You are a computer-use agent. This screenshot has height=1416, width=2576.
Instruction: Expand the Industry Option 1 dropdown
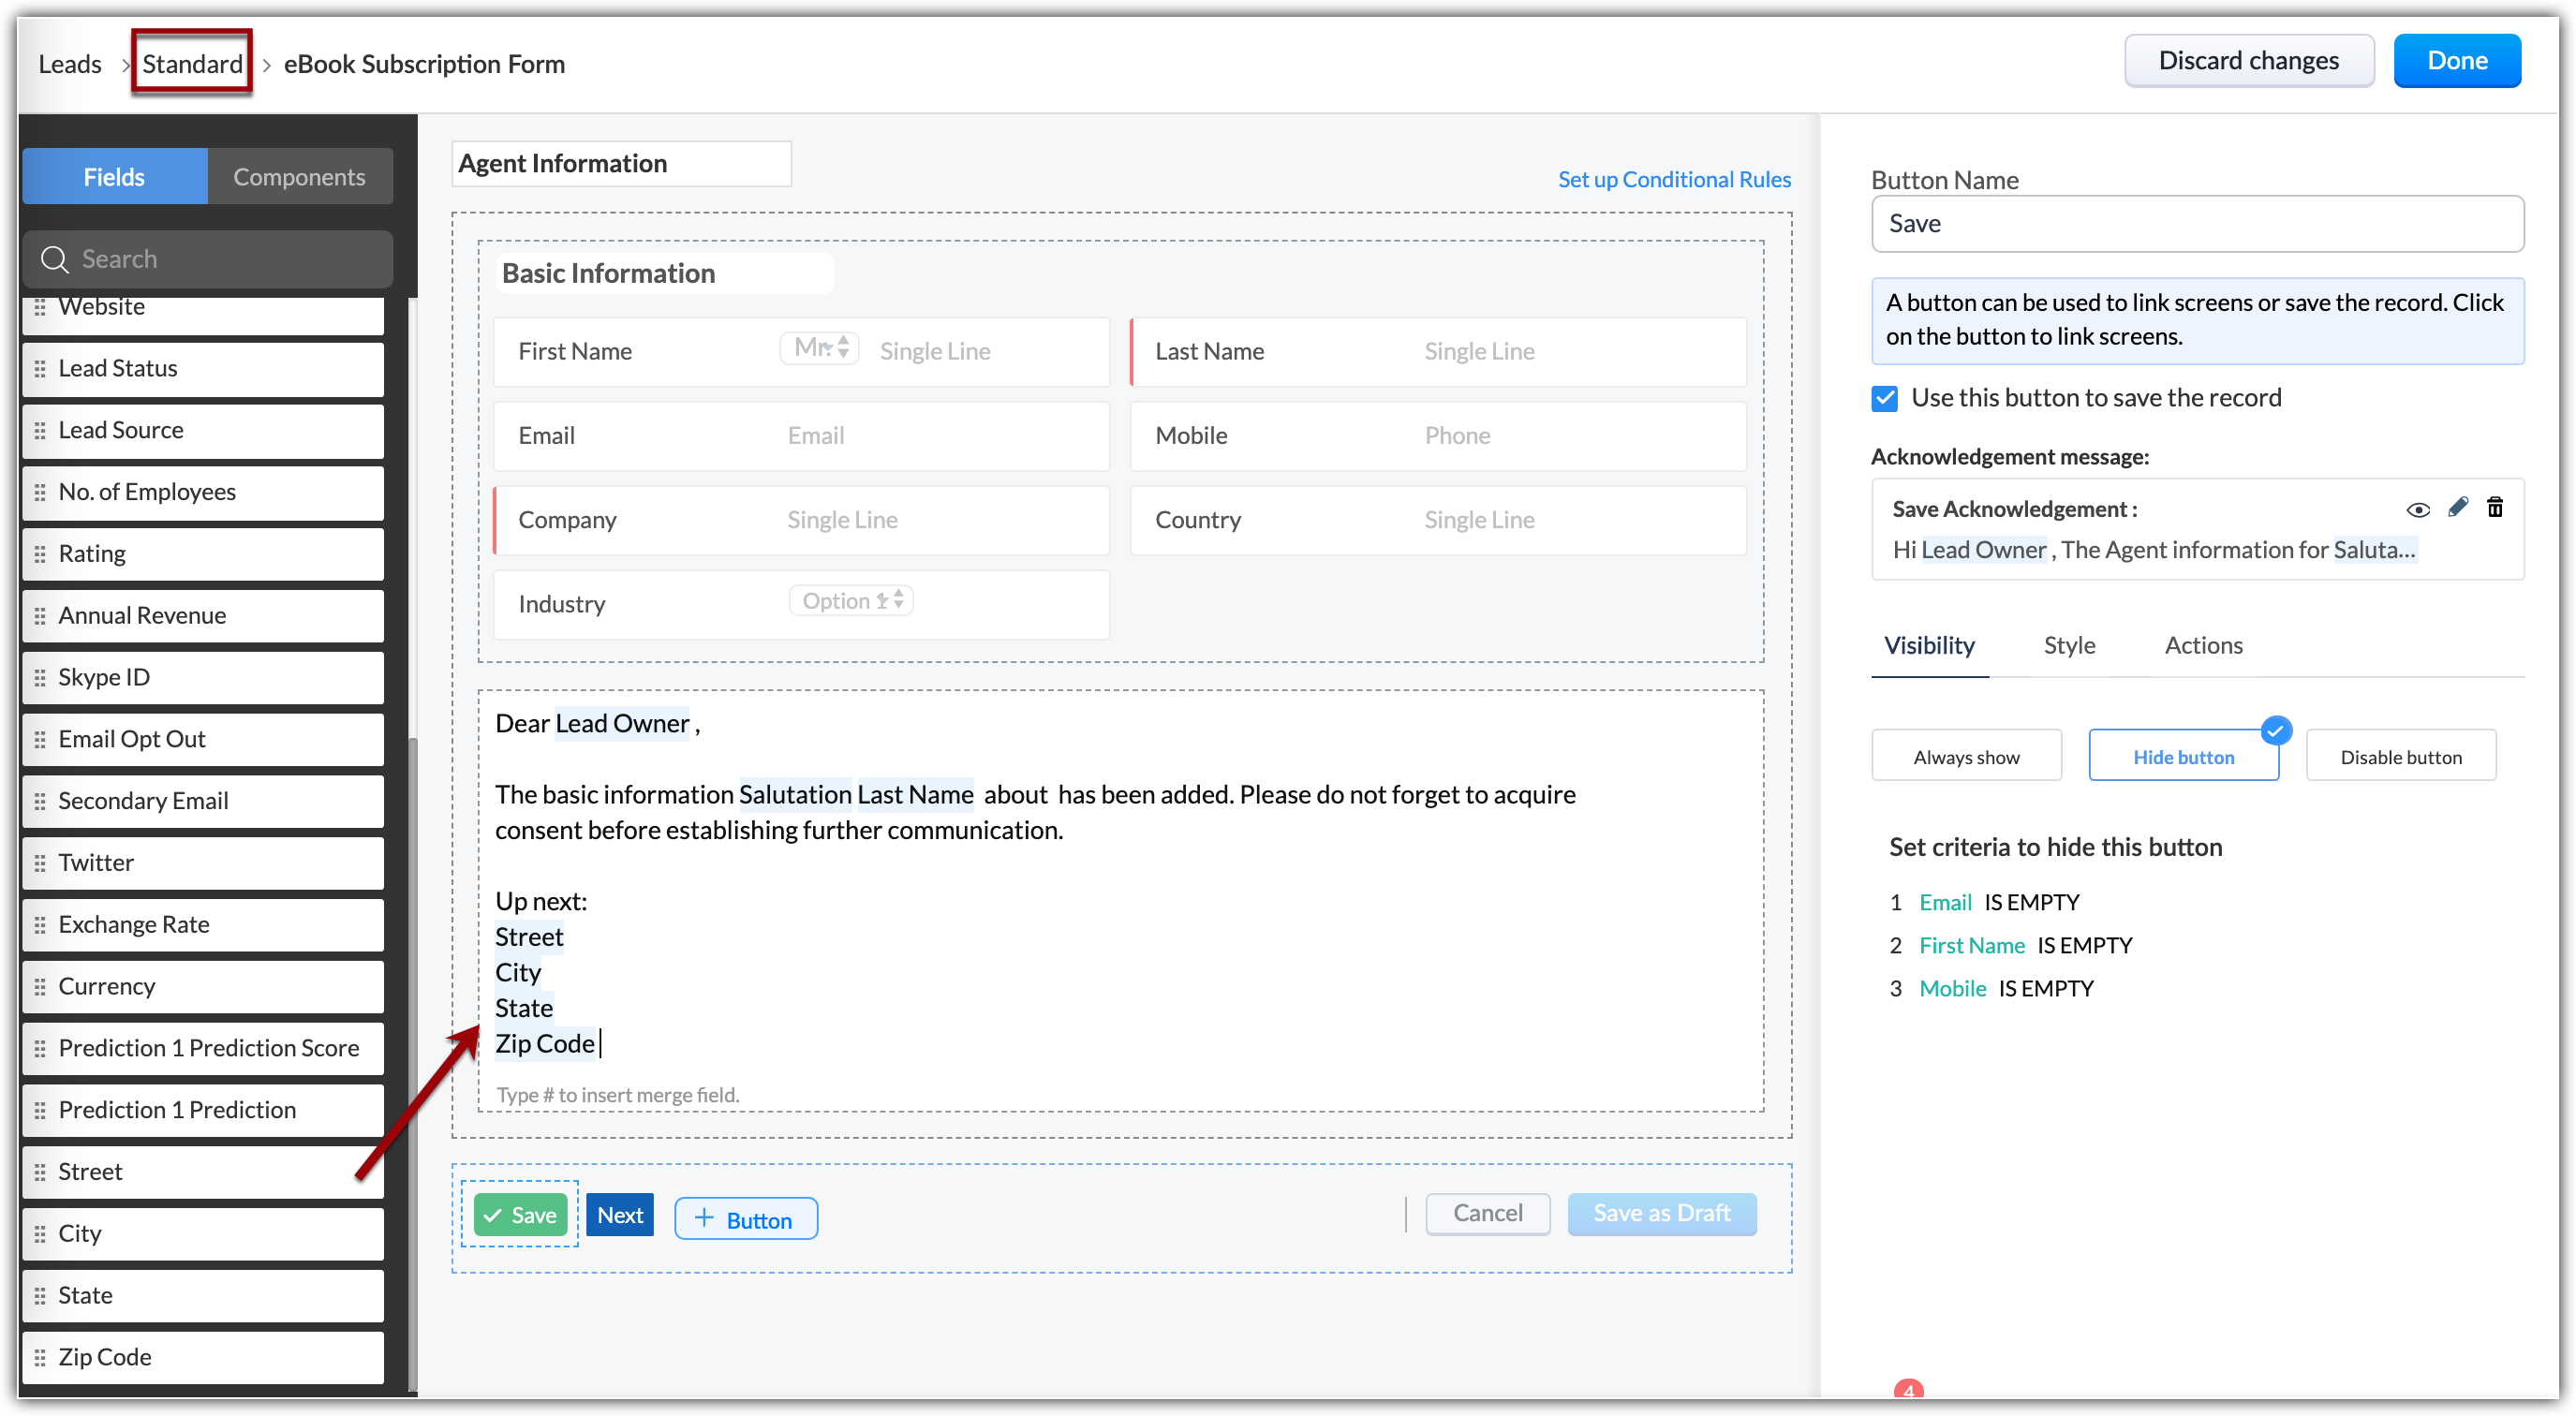851,601
